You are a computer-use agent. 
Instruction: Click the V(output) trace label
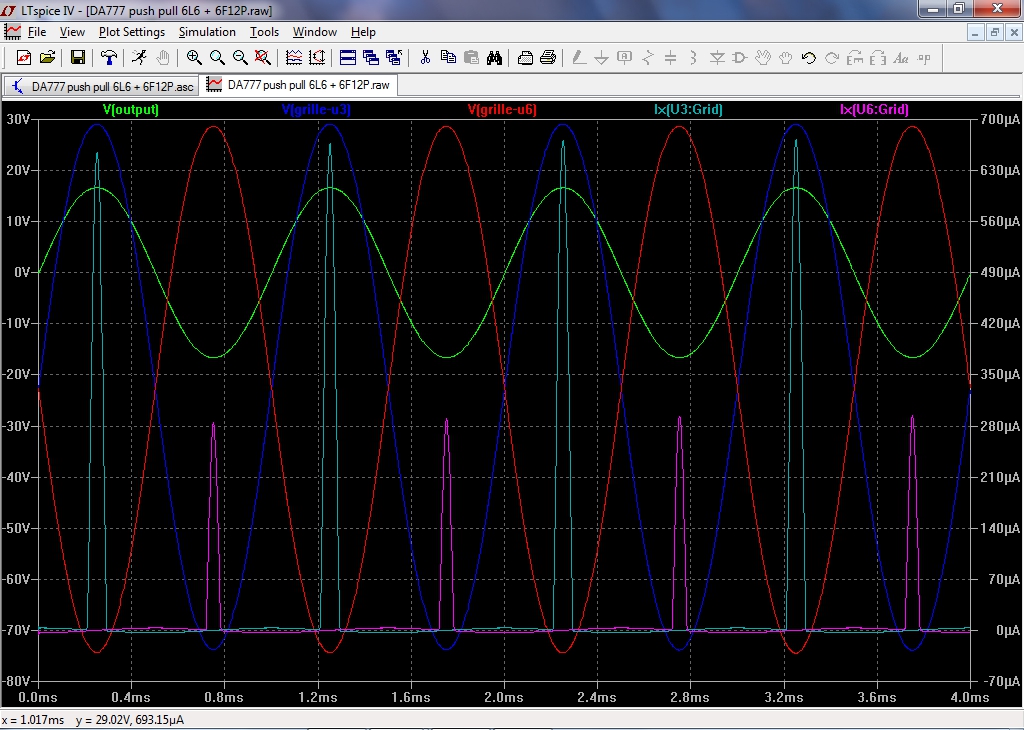131,110
